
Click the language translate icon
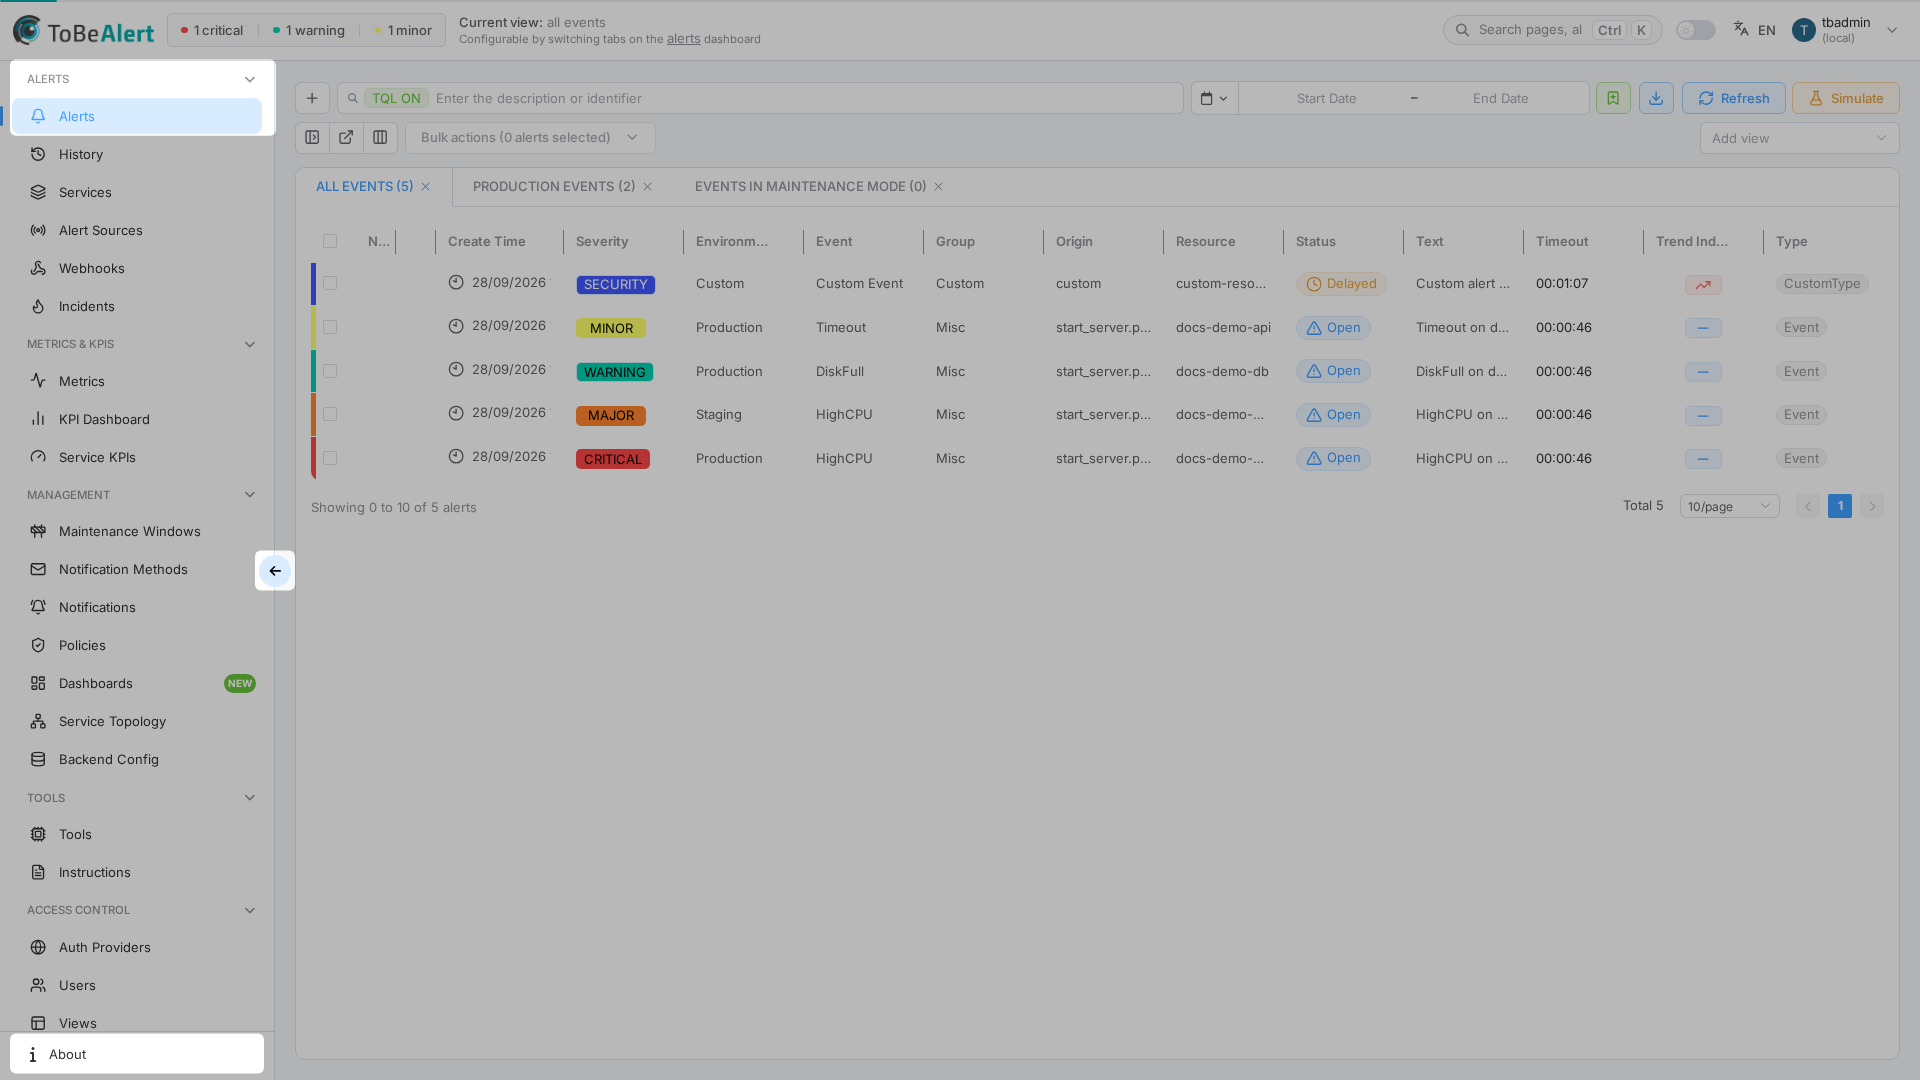[x=1741, y=30]
